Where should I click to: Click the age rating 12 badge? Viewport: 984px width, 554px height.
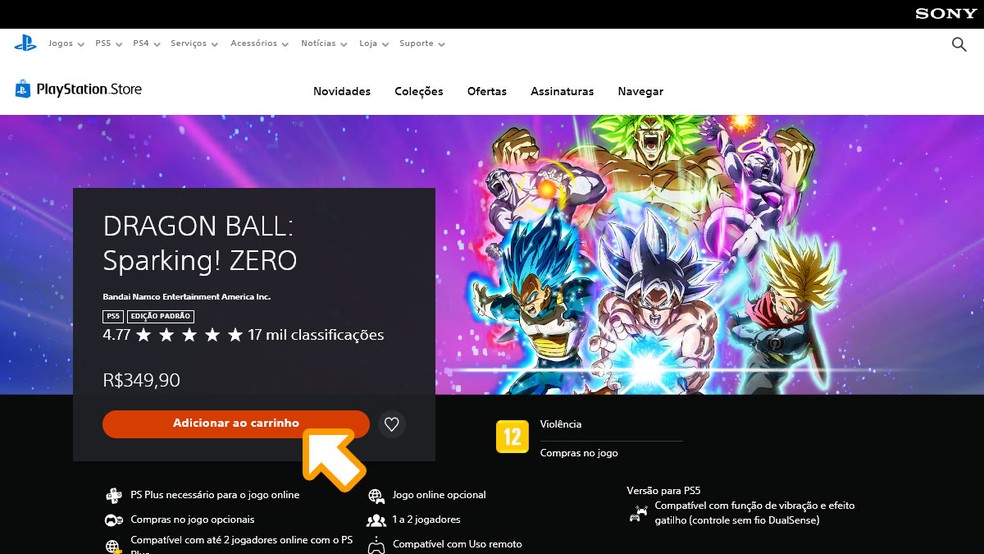point(512,437)
